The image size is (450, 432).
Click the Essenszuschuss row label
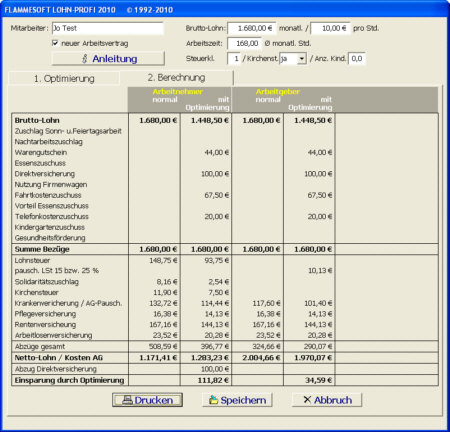(40, 163)
